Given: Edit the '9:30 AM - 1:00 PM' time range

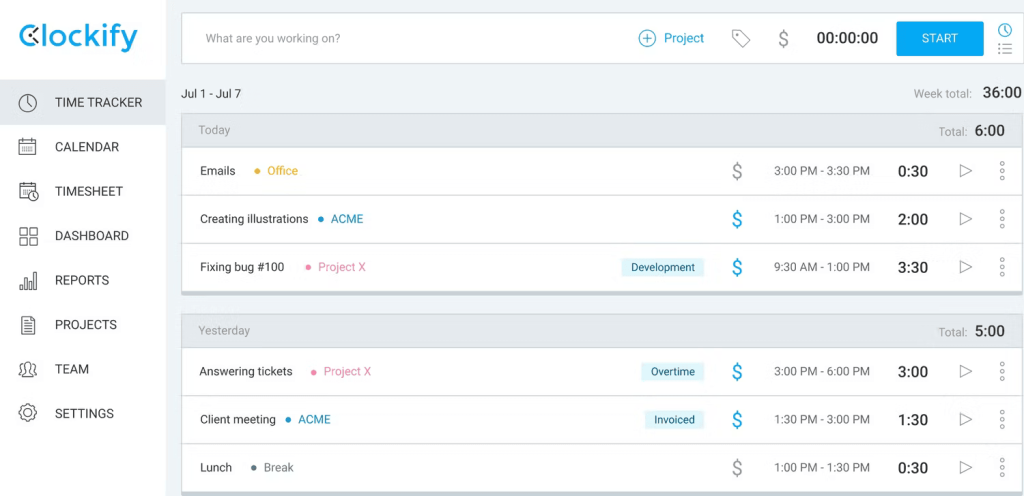Looking at the screenshot, I should tap(822, 267).
